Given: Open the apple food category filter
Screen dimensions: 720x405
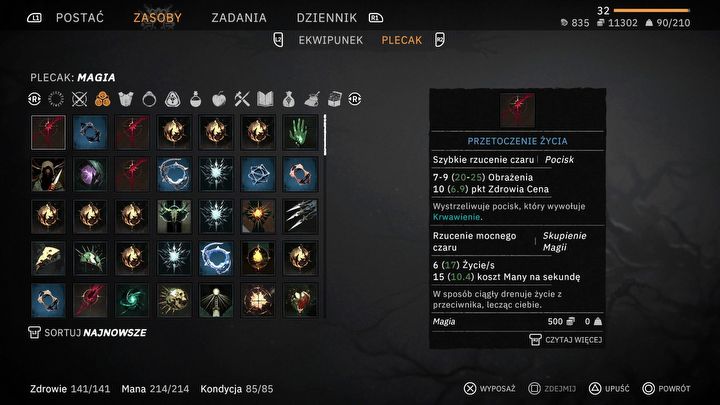Looking at the screenshot, I should [219, 99].
